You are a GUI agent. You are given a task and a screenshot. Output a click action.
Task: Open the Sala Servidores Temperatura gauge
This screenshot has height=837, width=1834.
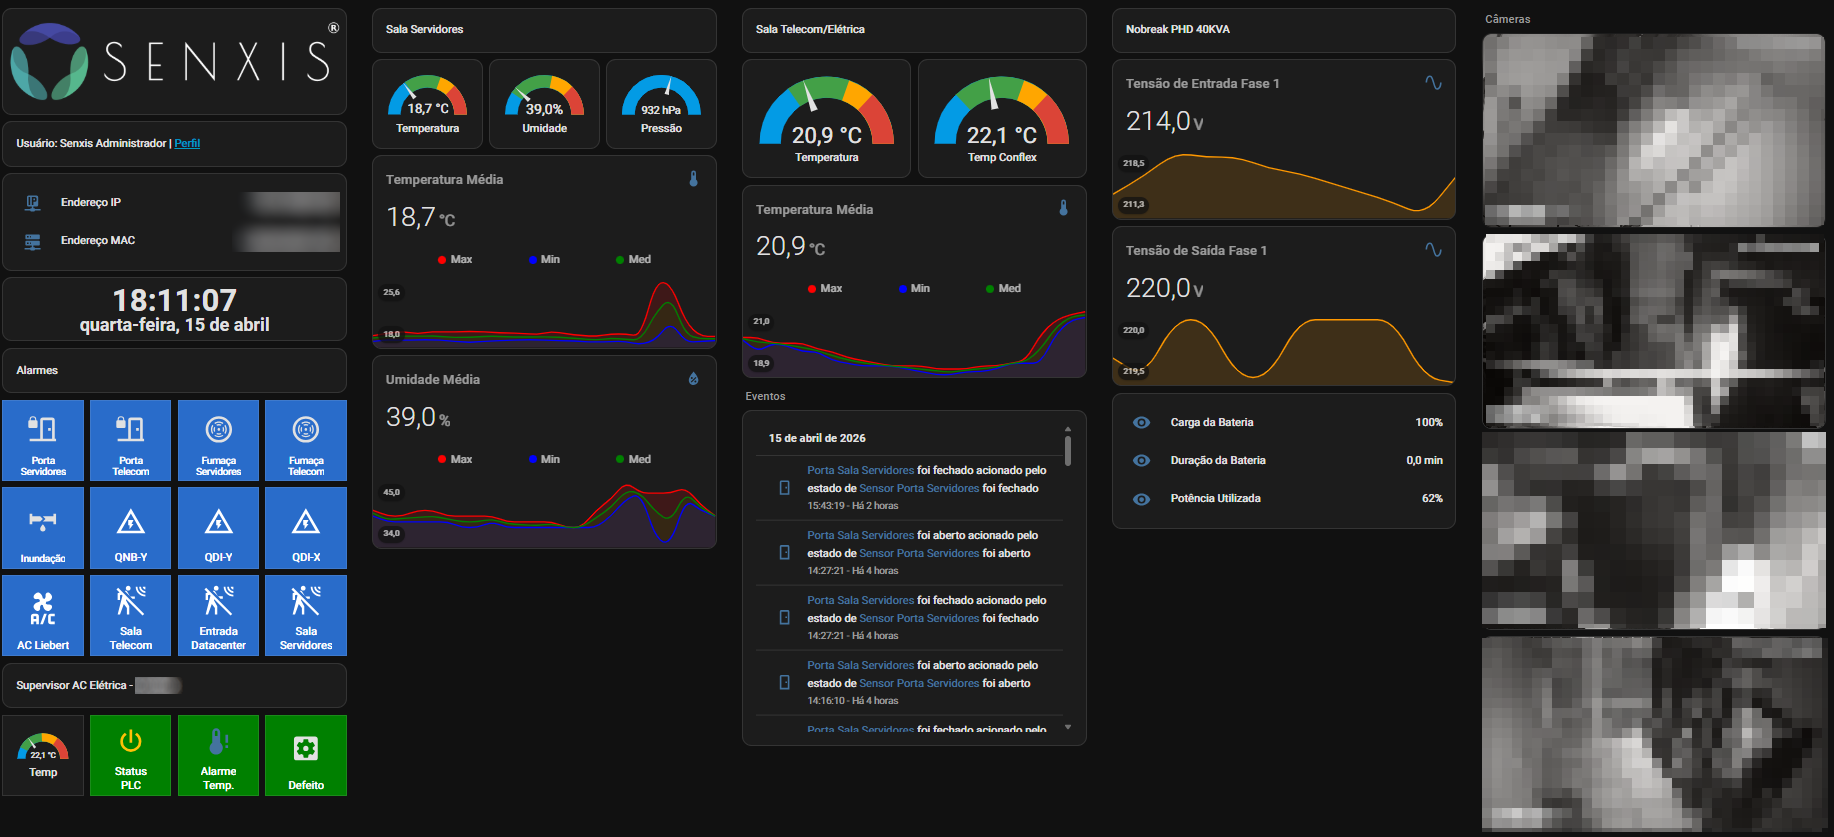(x=427, y=104)
